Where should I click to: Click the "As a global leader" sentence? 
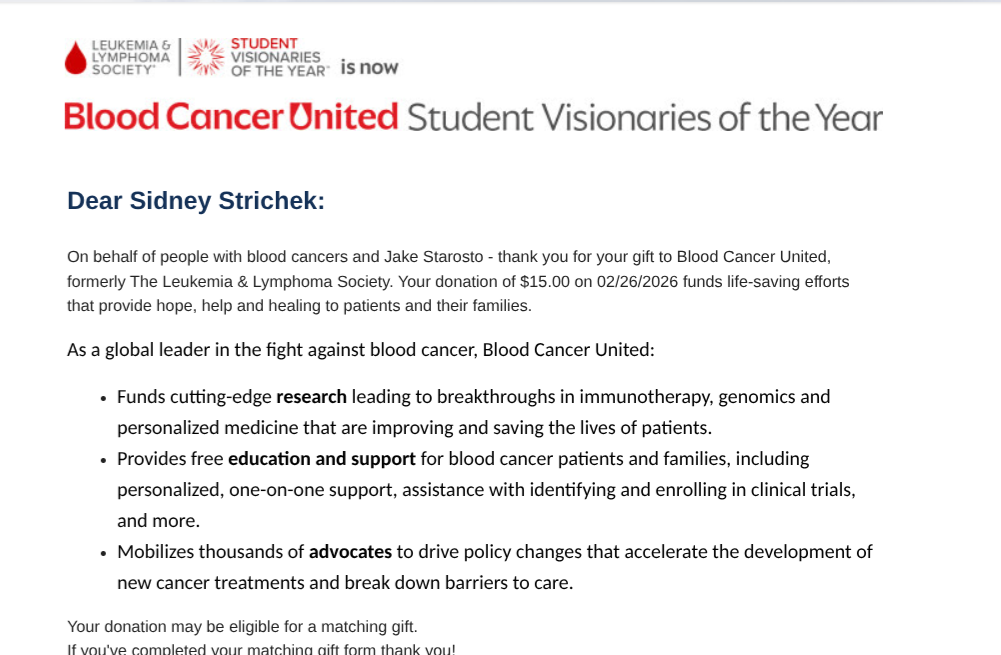coord(360,350)
